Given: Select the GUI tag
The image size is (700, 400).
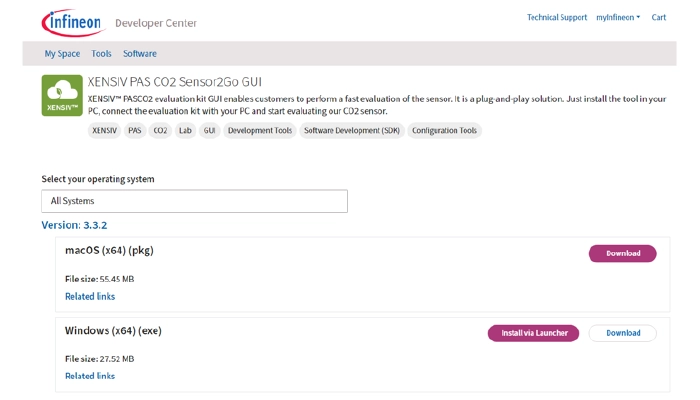Looking at the screenshot, I should (x=209, y=130).
